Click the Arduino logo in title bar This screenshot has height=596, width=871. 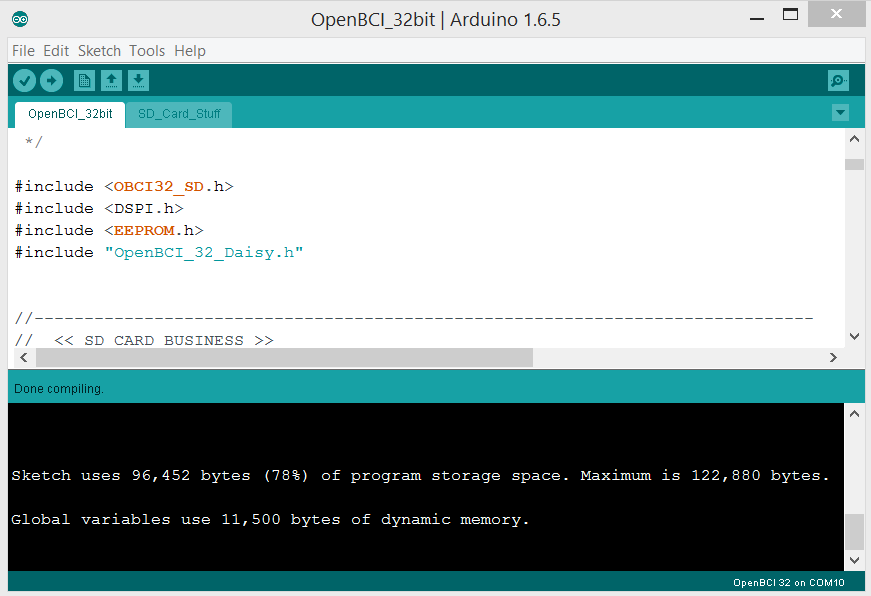[x=20, y=19]
